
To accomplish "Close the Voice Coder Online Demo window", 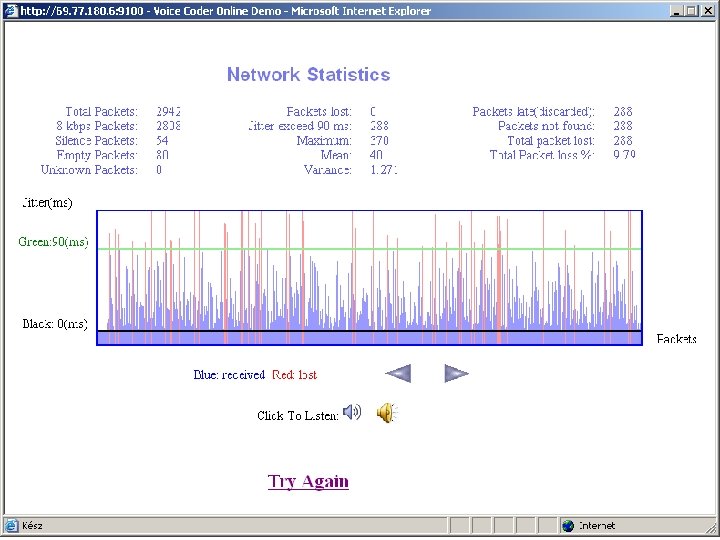I will pyautogui.click(x=708, y=11).
